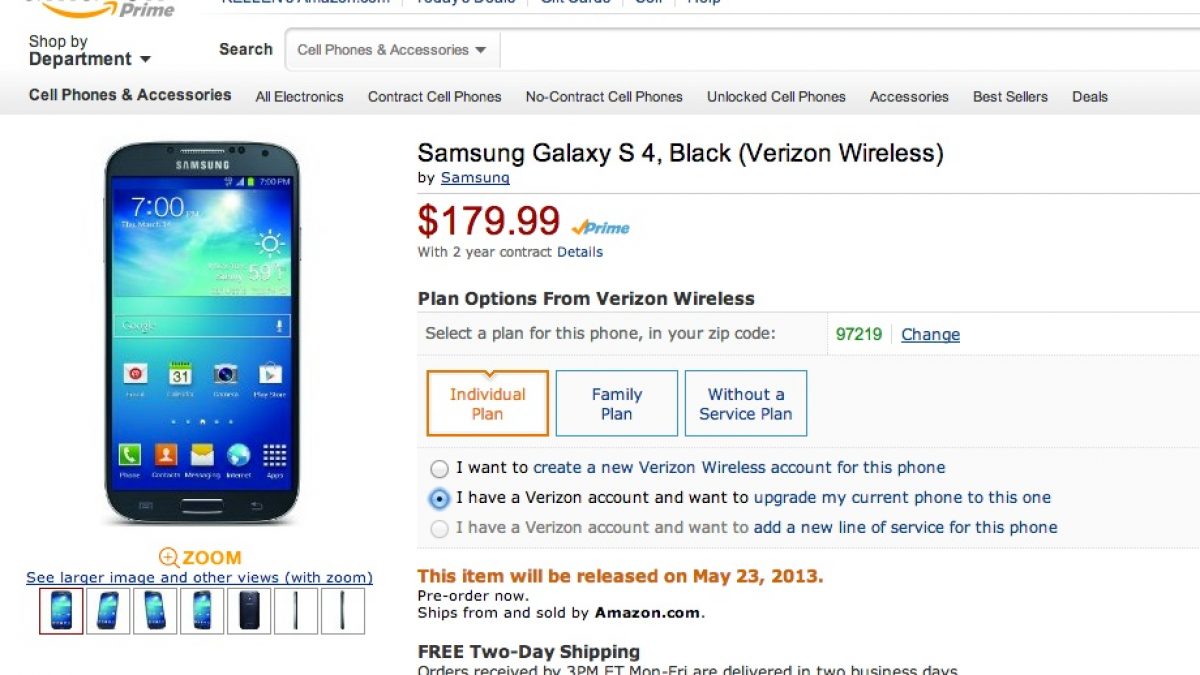Click the Prime logo beside the price
This screenshot has width=1200, height=675.
(x=601, y=228)
